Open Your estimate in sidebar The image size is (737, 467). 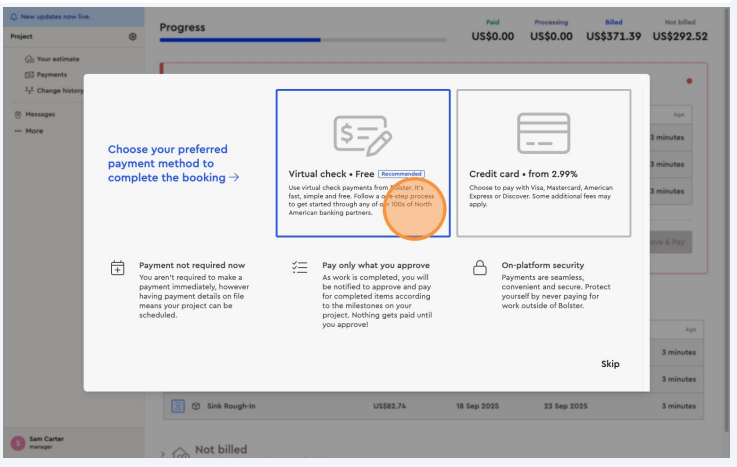click(57, 59)
